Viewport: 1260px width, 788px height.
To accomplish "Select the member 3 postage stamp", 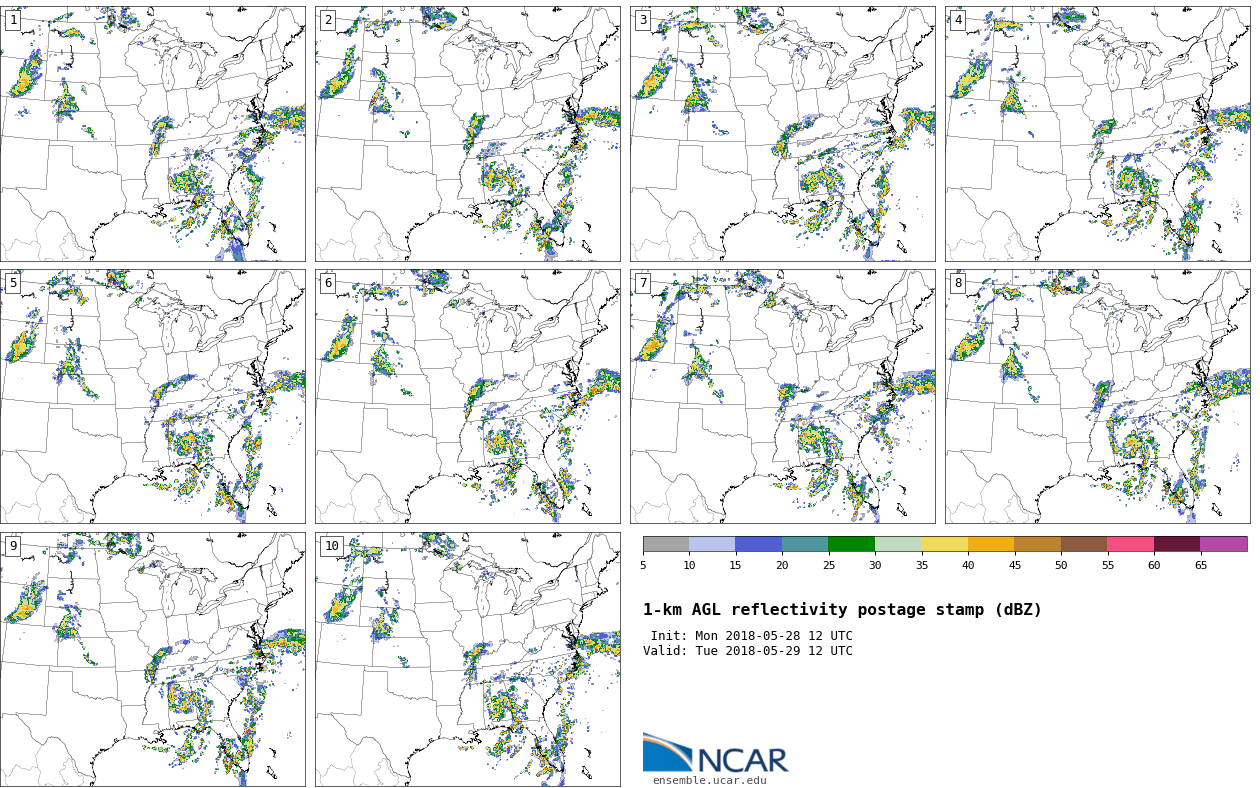I will (x=782, y=134).
